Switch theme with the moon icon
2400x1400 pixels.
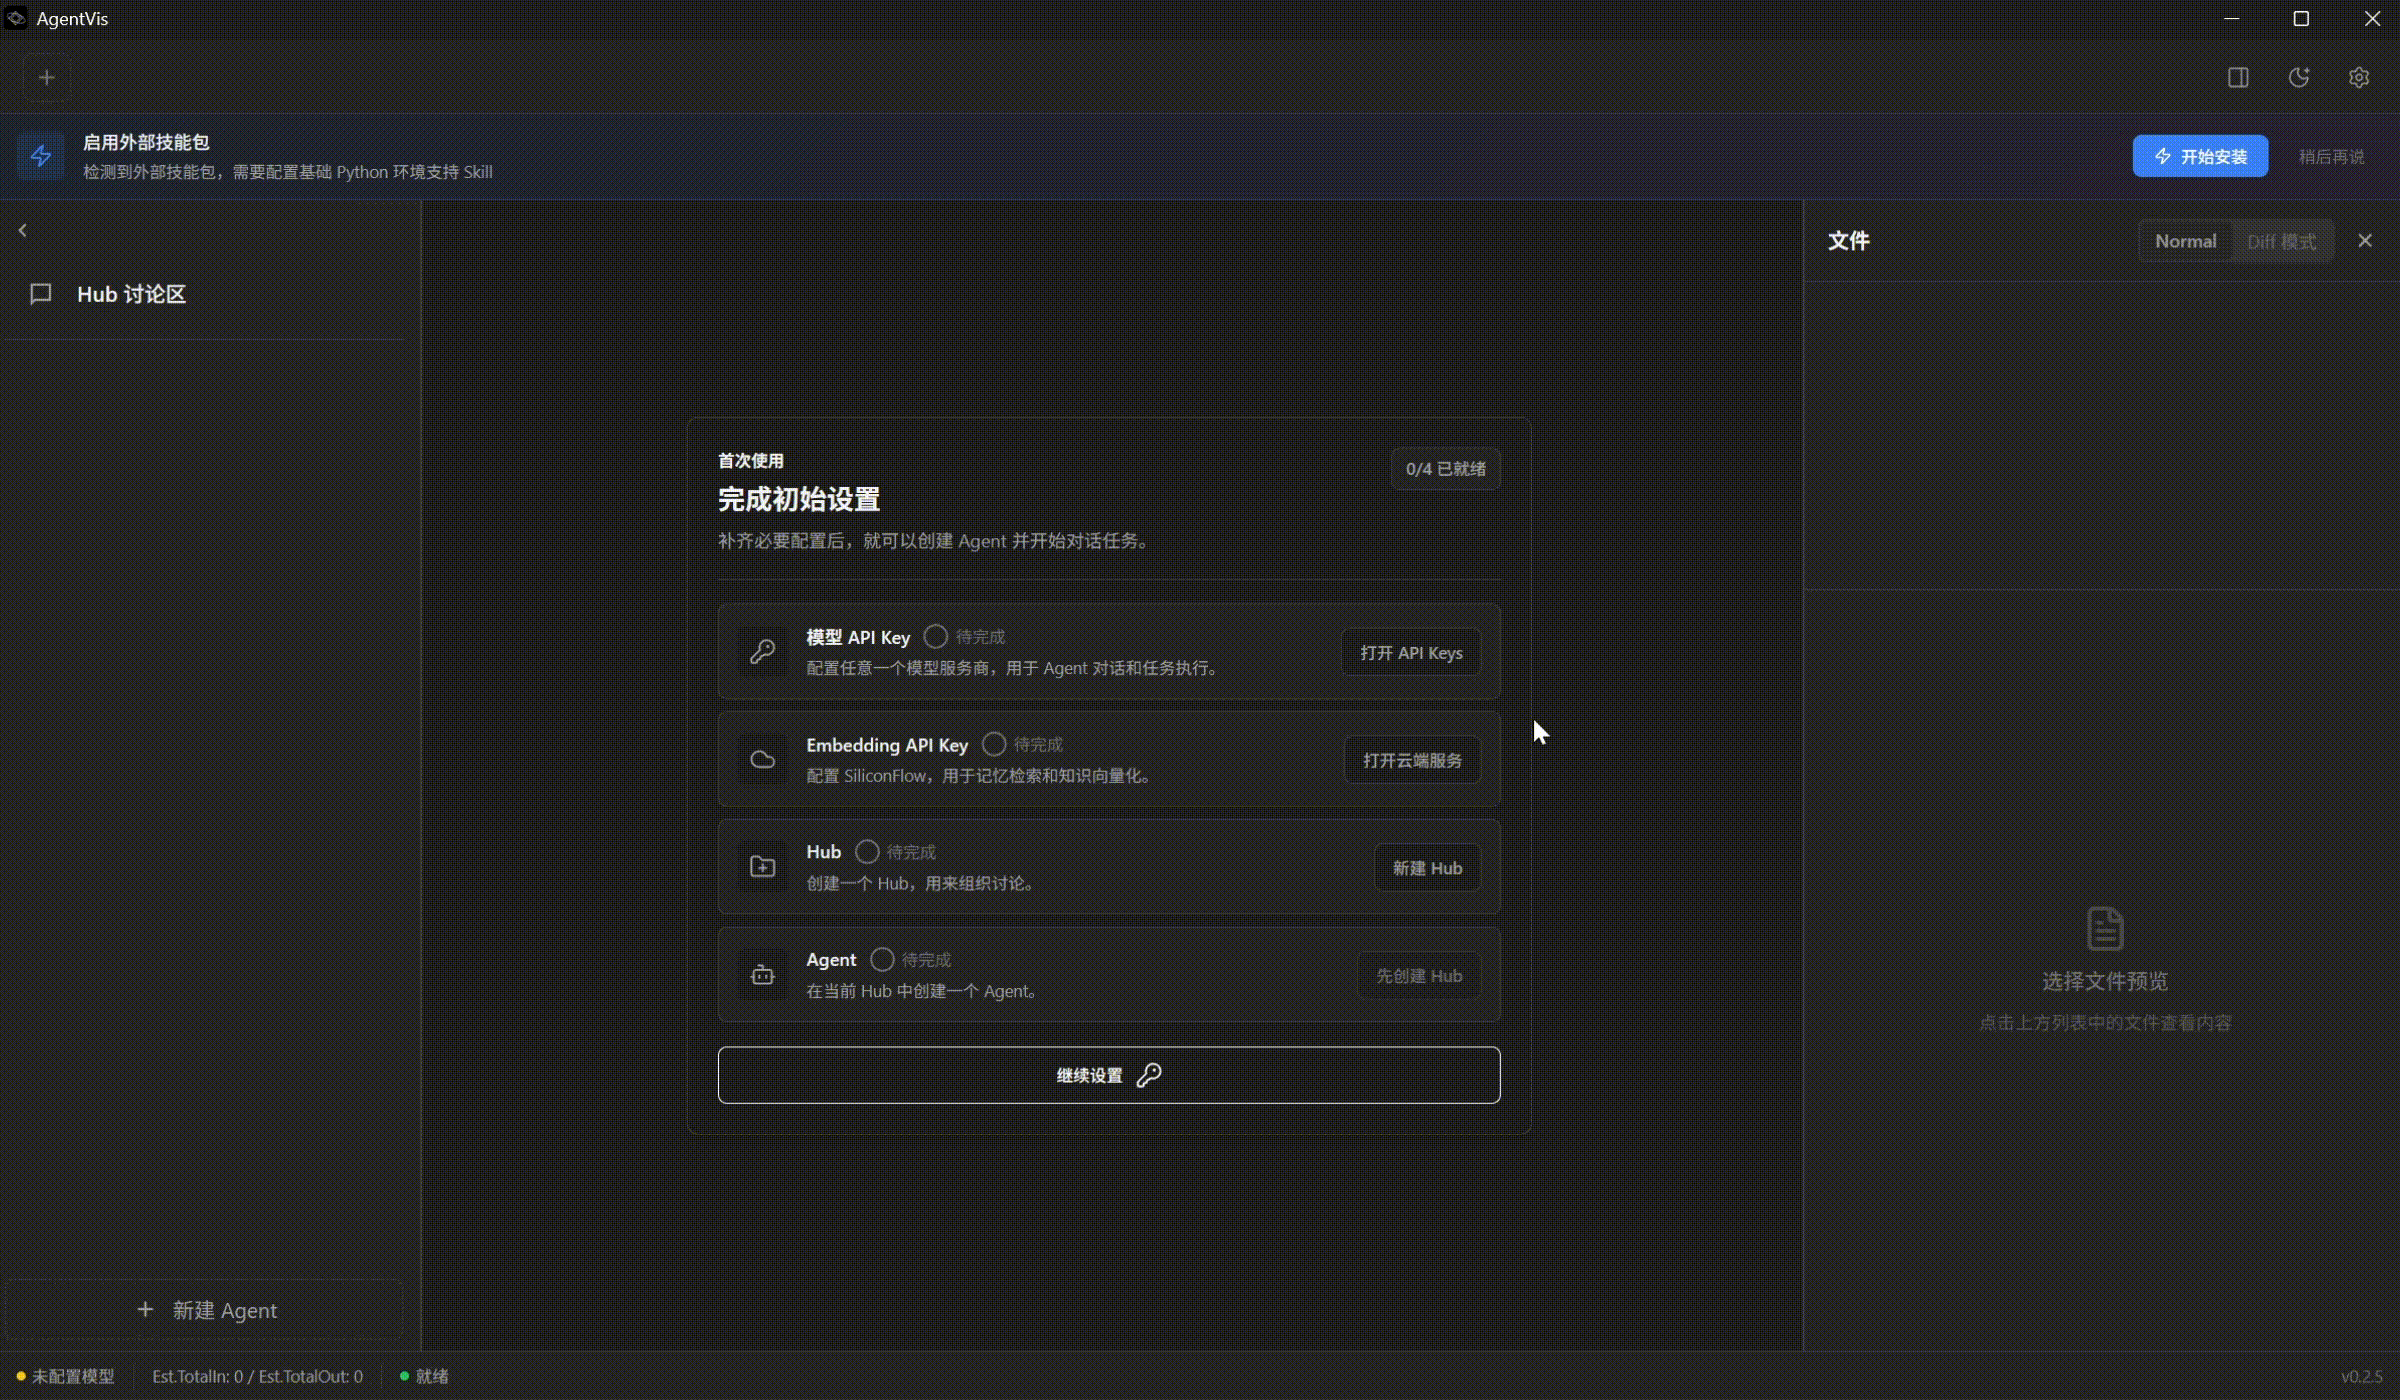coord(2298,77)
